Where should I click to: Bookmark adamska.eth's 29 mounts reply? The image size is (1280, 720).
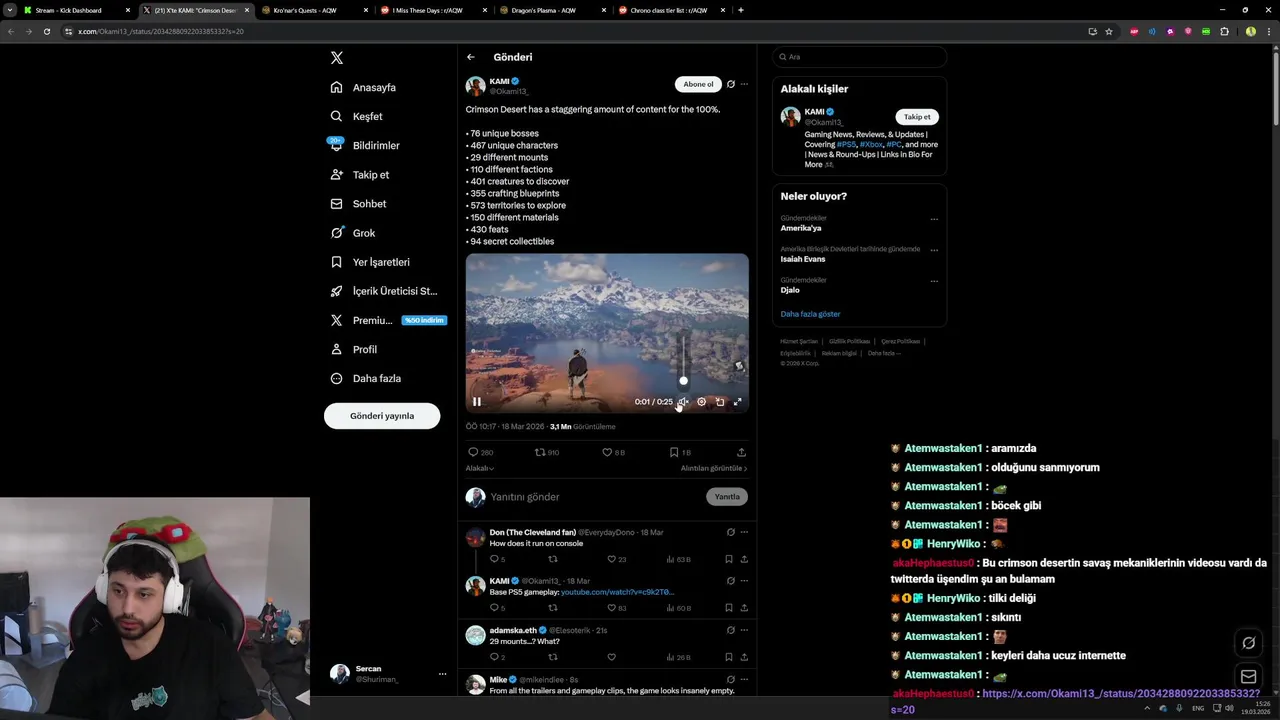729,657
